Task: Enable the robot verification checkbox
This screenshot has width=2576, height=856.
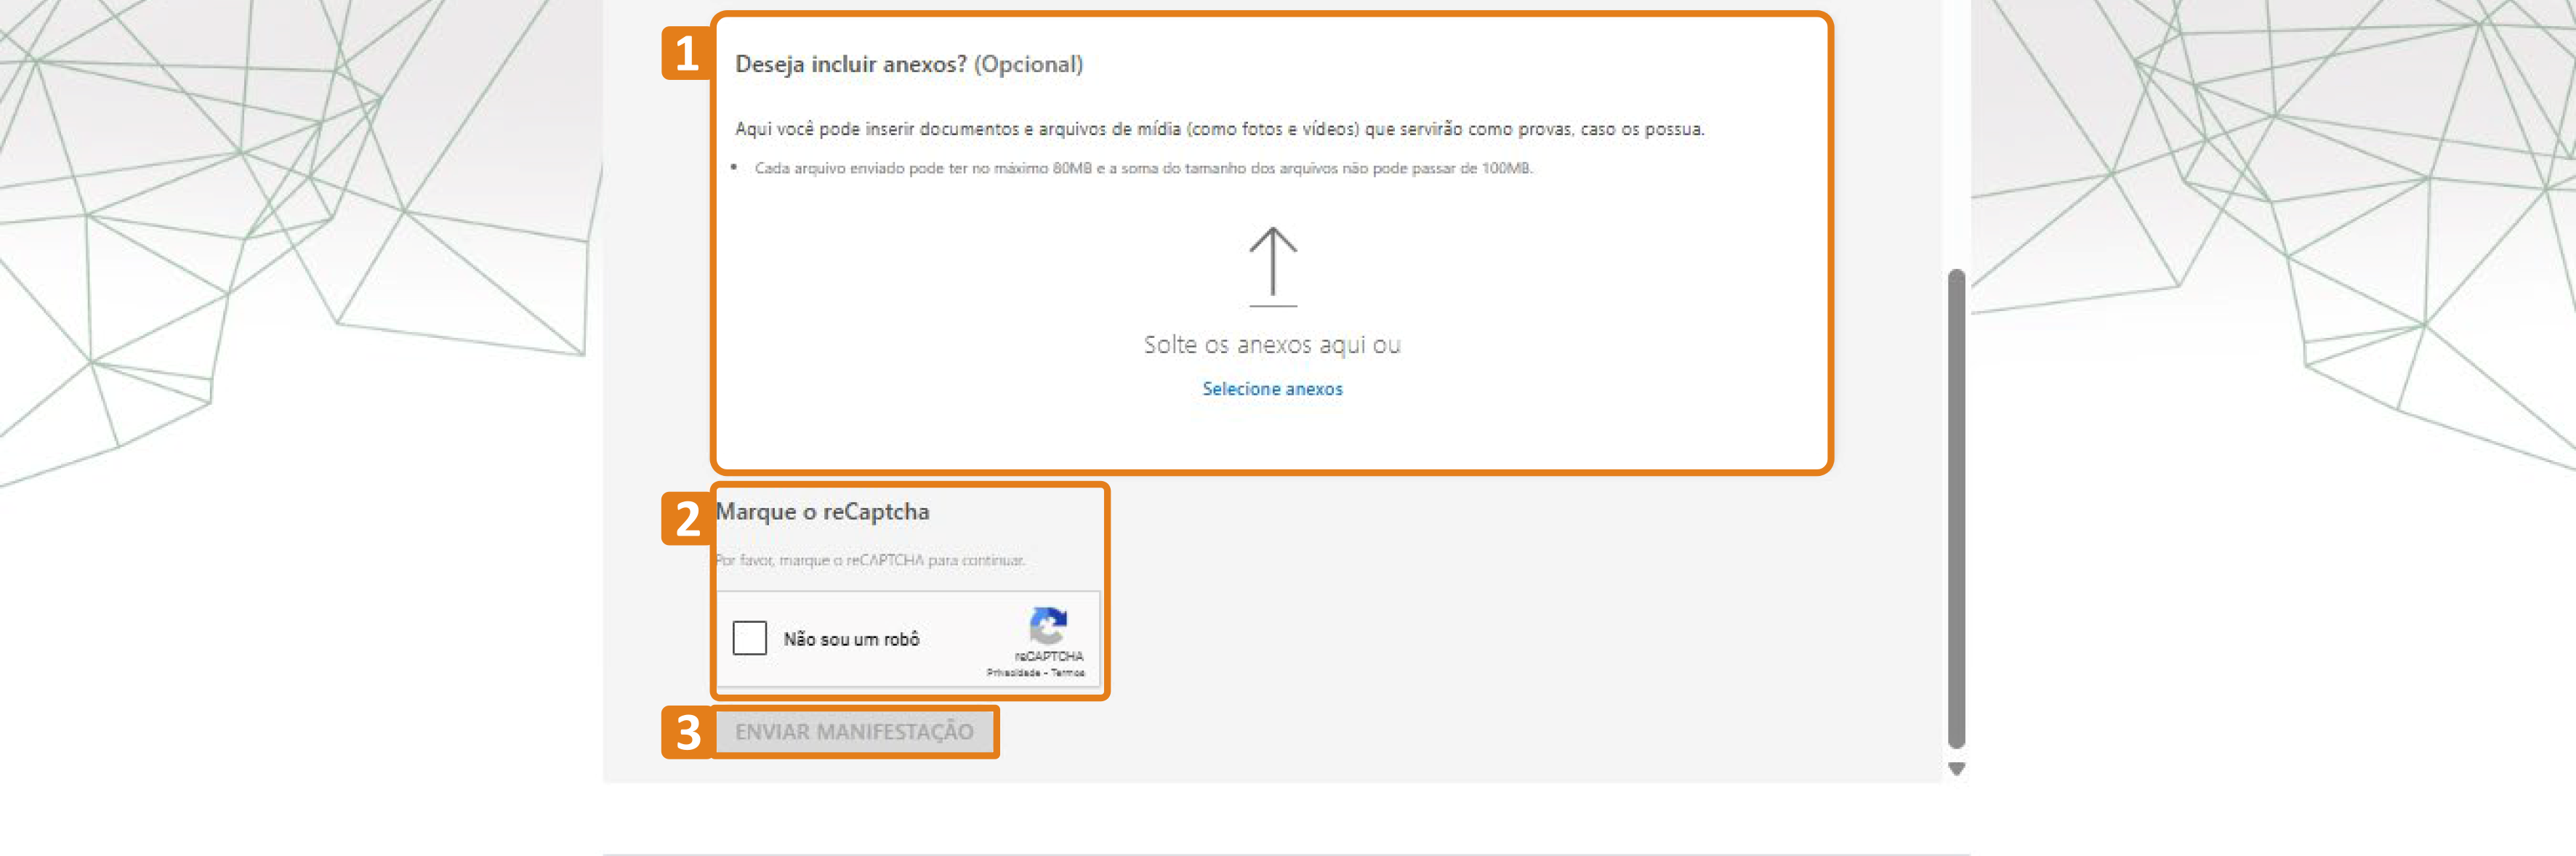Action: coord(749,638)
